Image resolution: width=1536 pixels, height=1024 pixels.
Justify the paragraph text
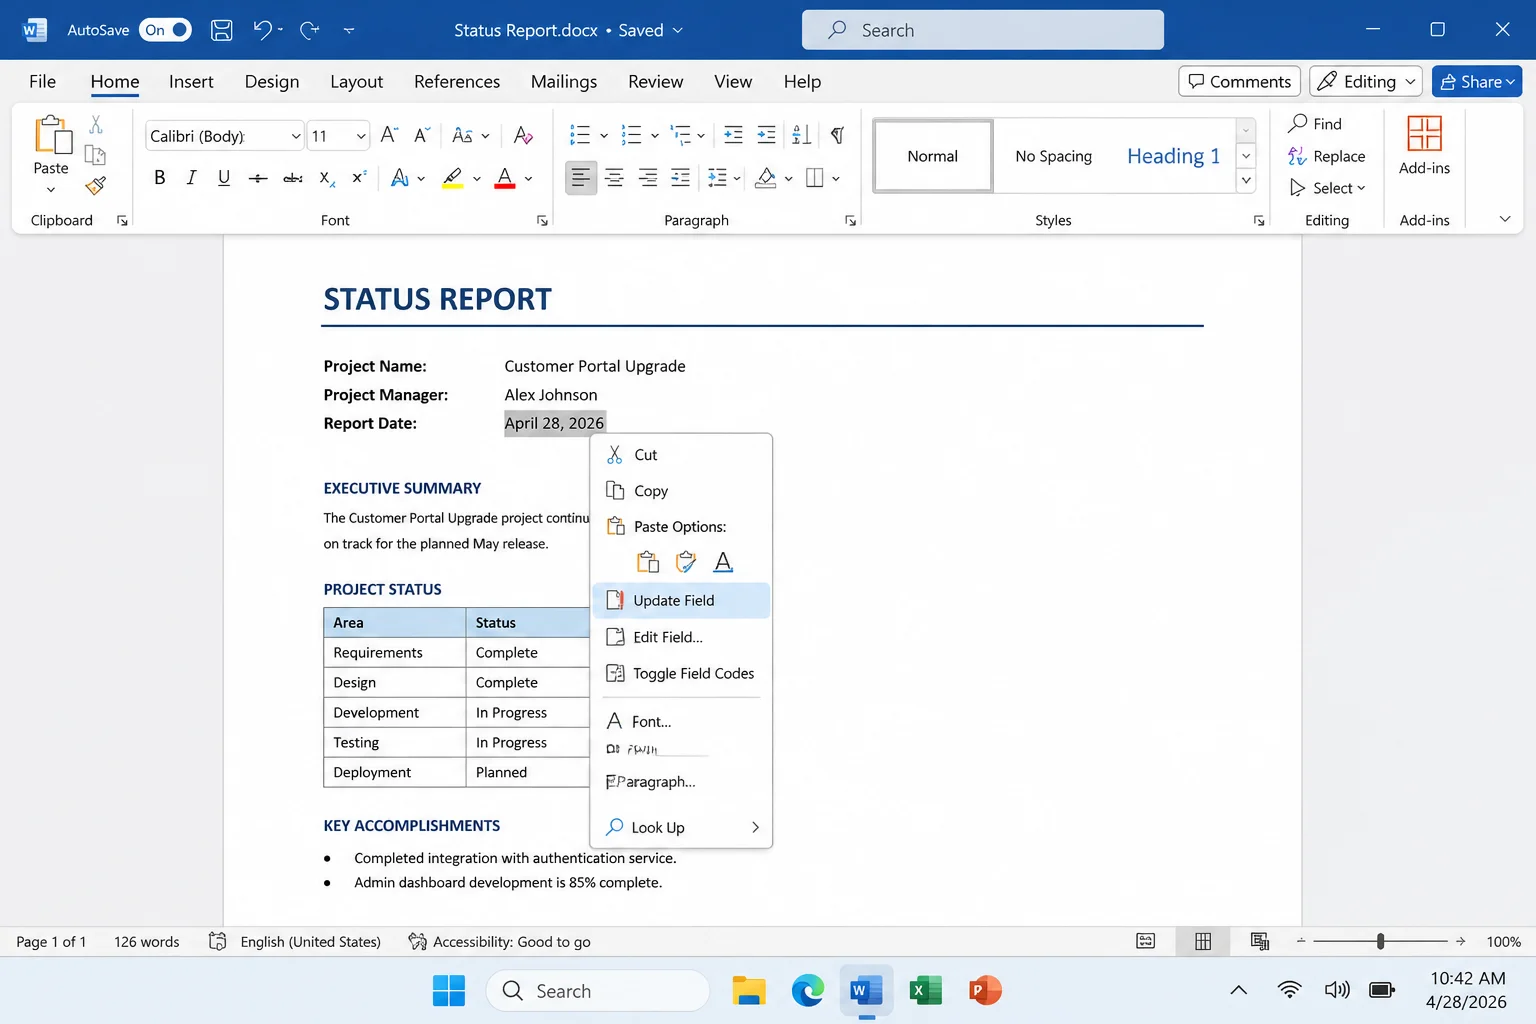(x=681, y=178)
